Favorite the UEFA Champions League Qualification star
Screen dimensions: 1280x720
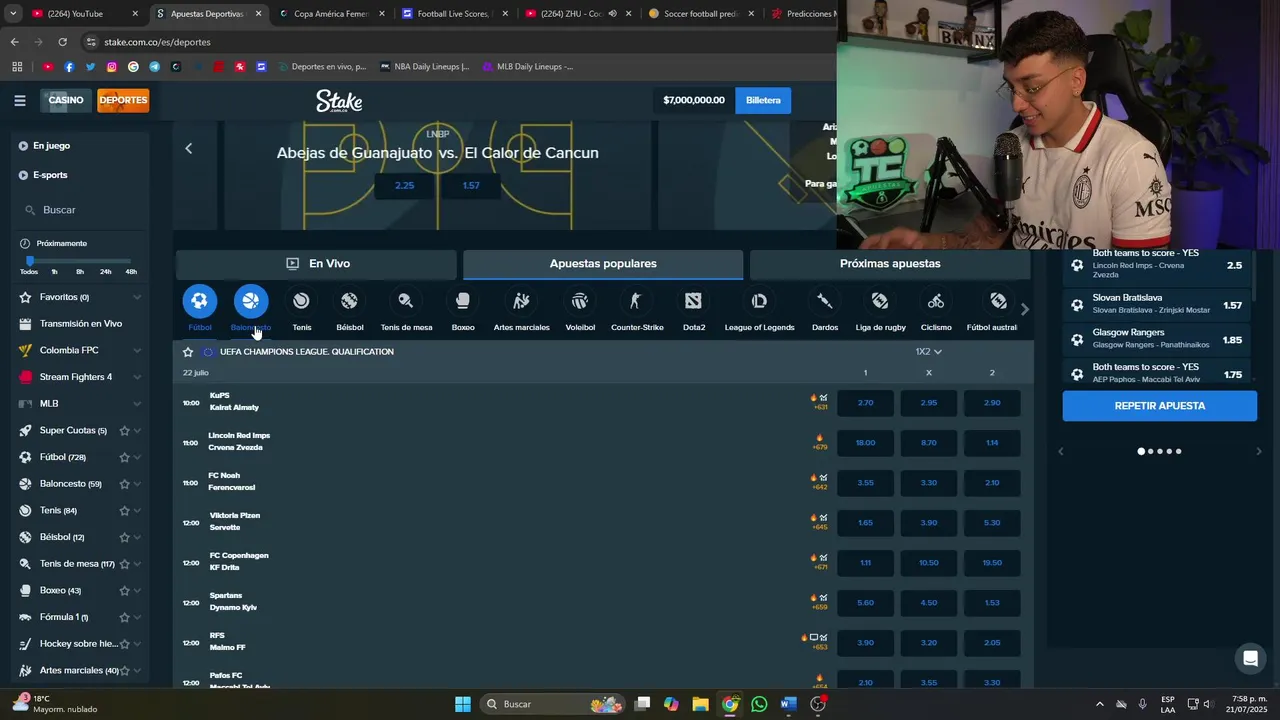coord(188,352)
